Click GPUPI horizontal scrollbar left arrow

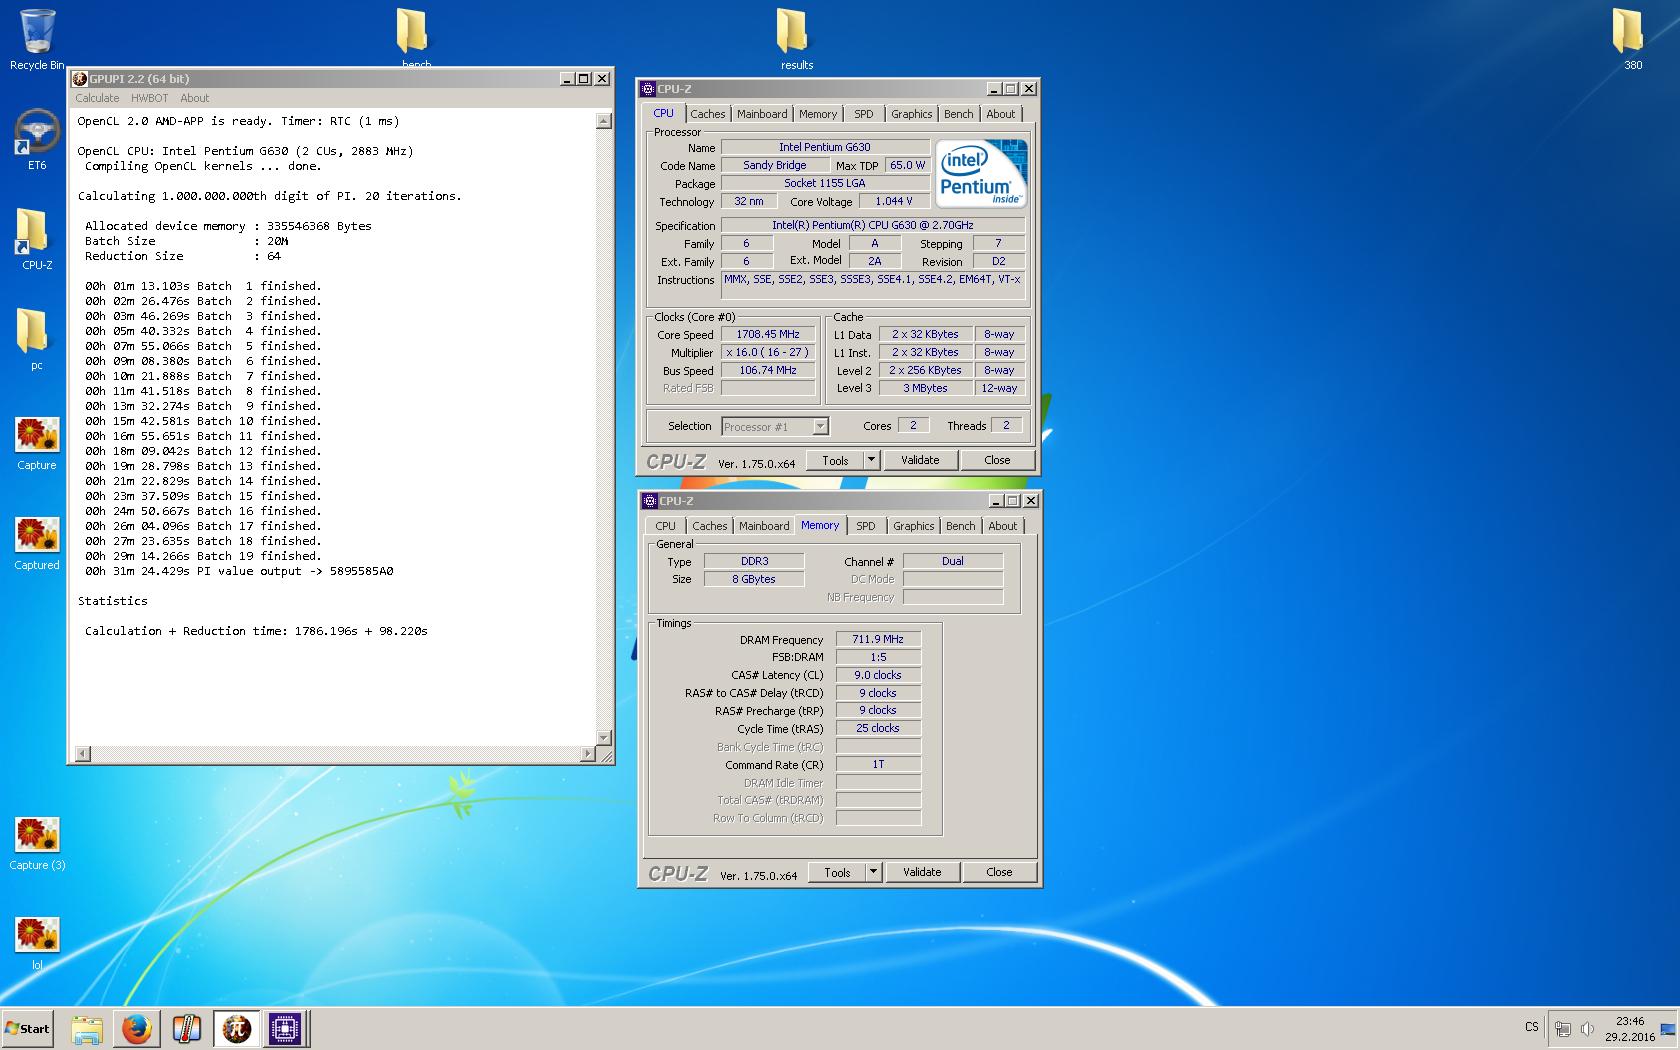coord(83,754)
